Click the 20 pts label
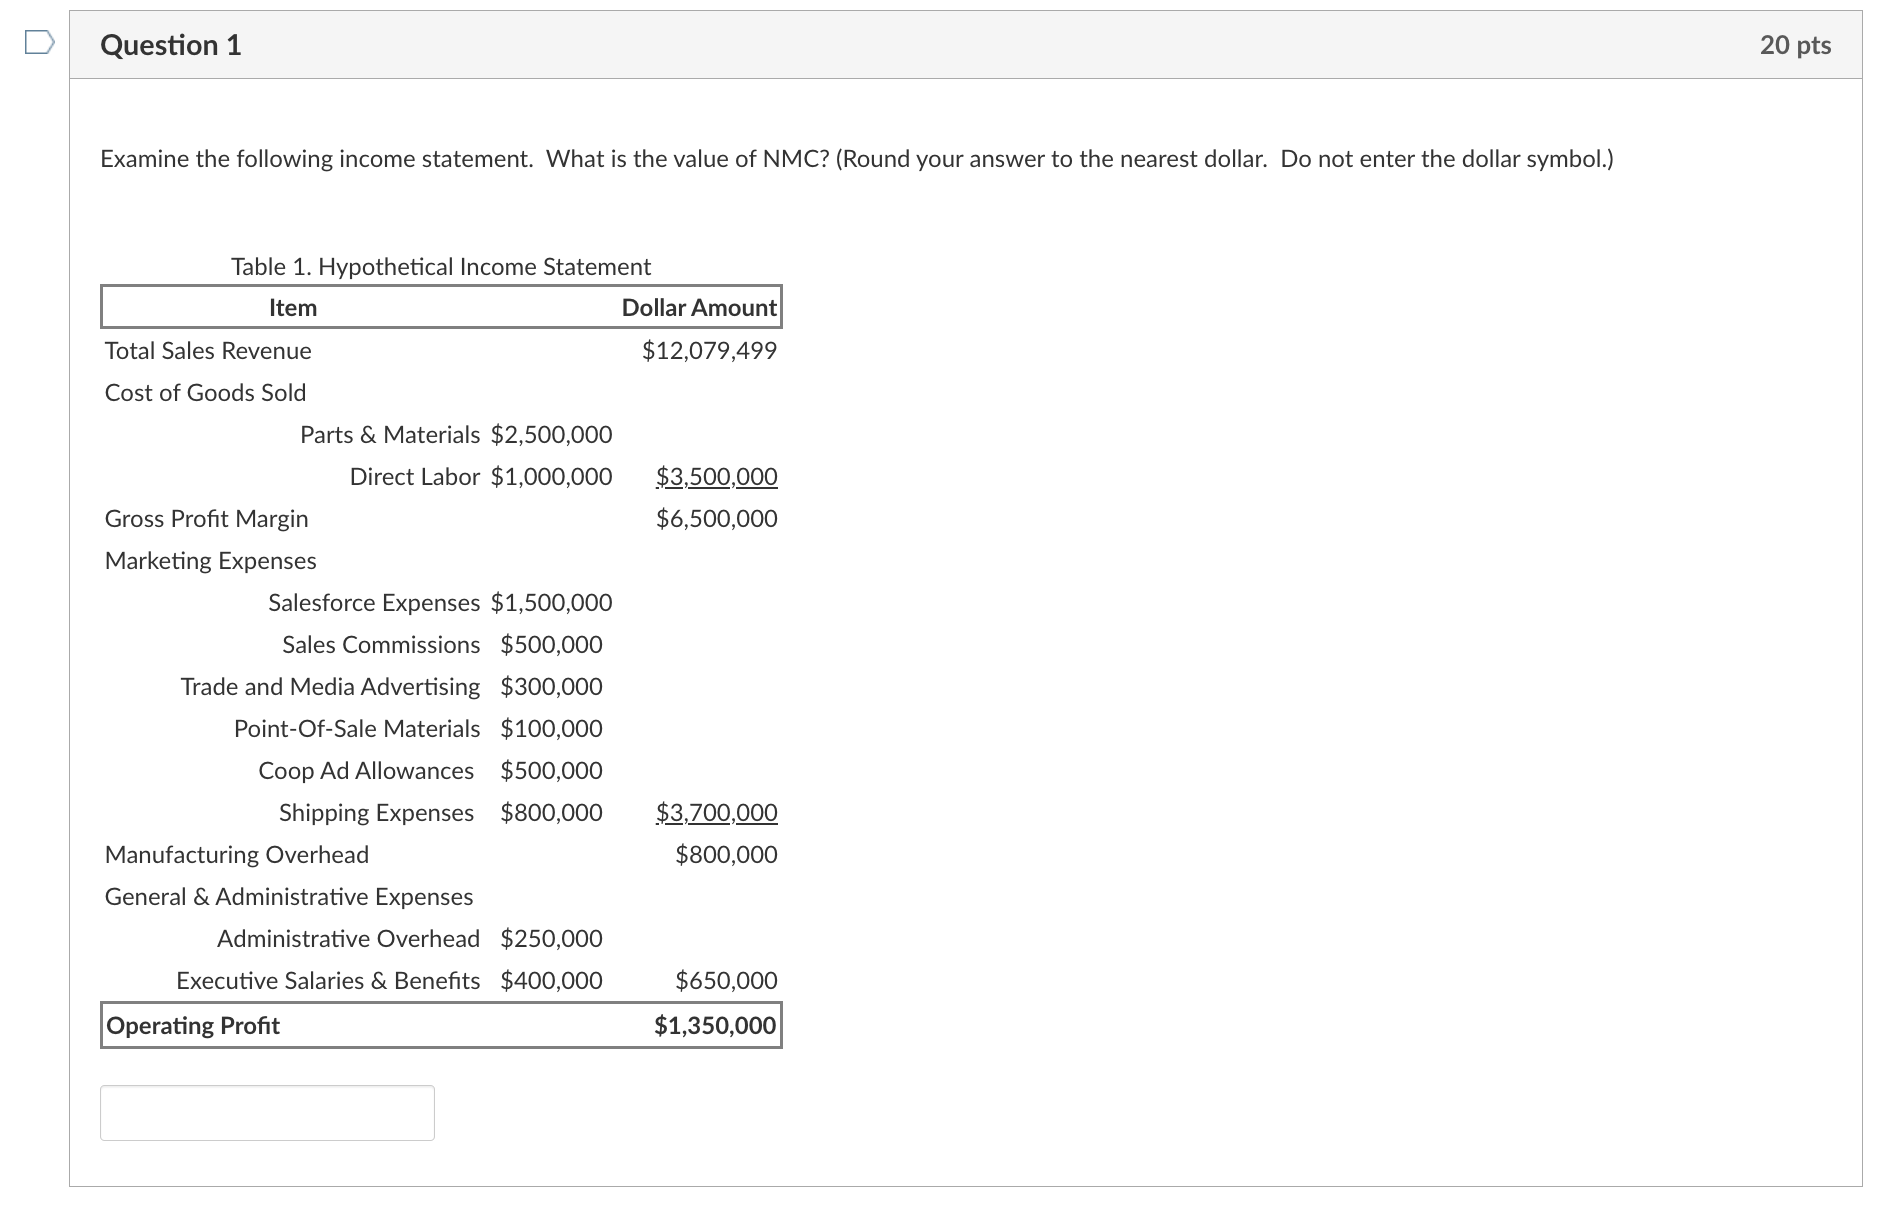The width and height of the screenshot is (1894, 1230). 1795,45
